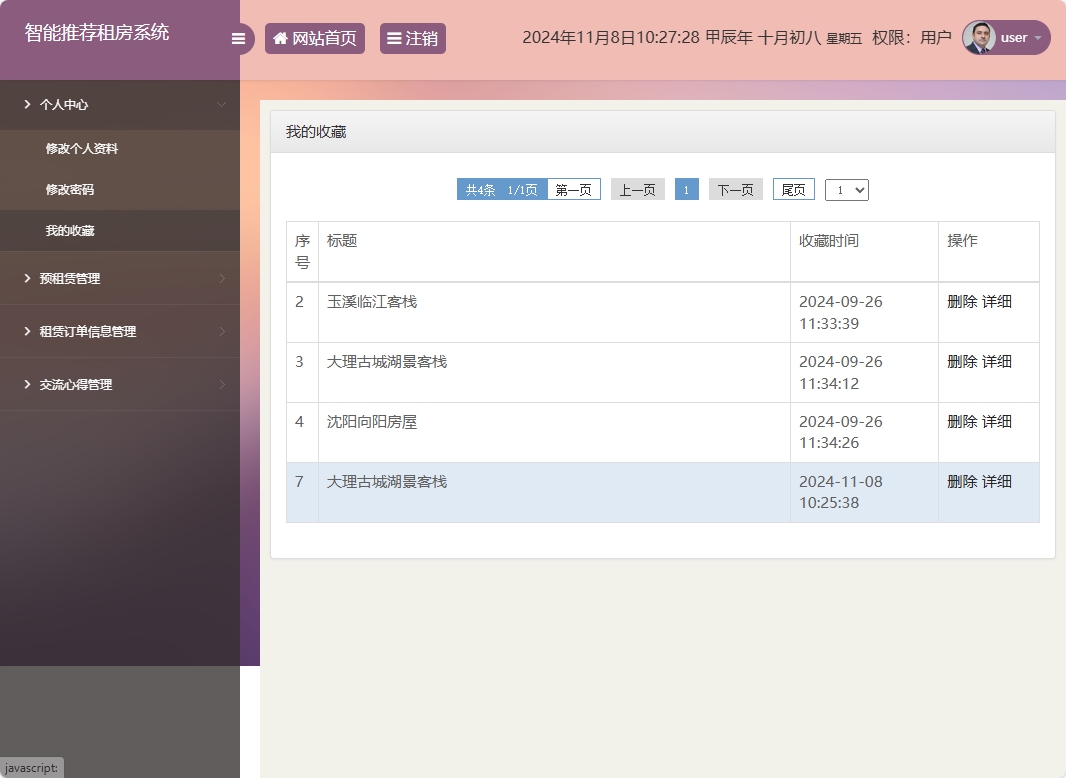The image size is (1066, 778).
Task: Expand the 交流心得管理 section
Action: click(x=75, y=384)
